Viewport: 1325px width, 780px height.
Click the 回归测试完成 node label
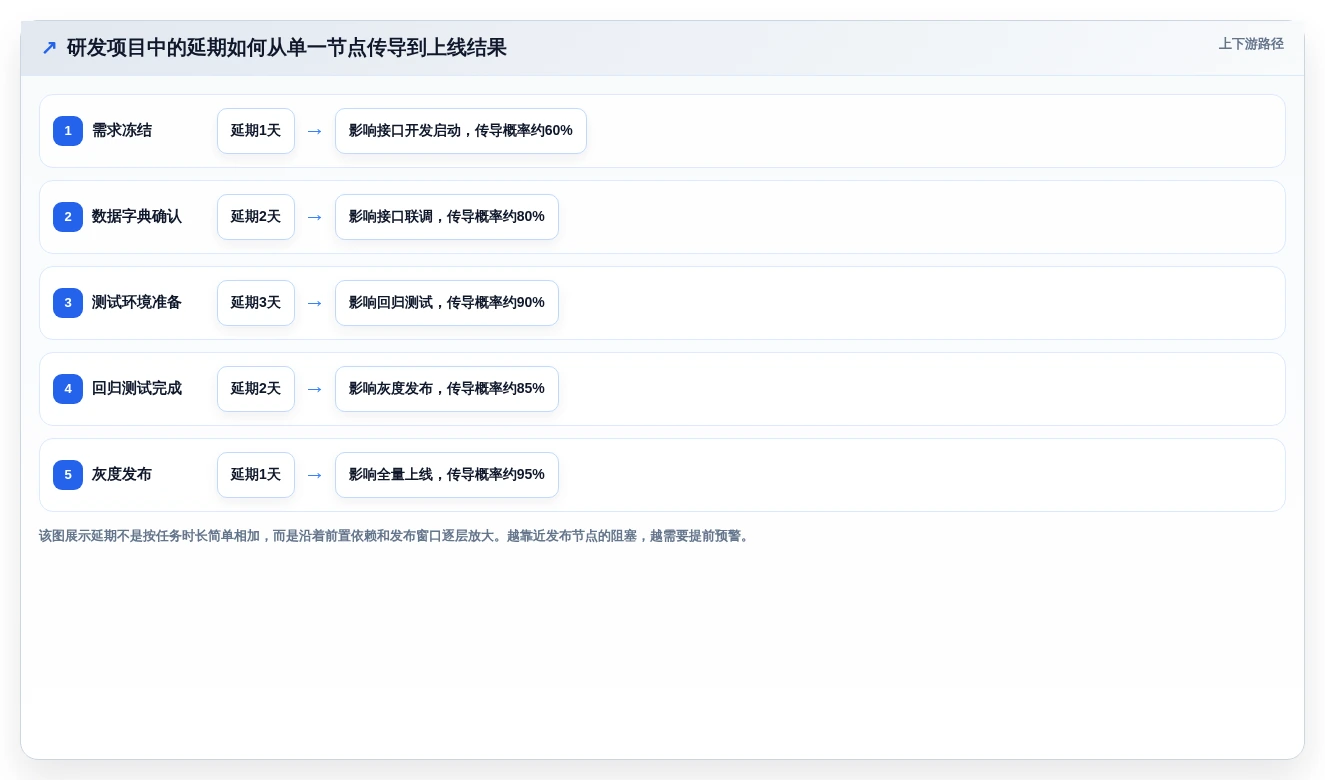tap(137, 389)
